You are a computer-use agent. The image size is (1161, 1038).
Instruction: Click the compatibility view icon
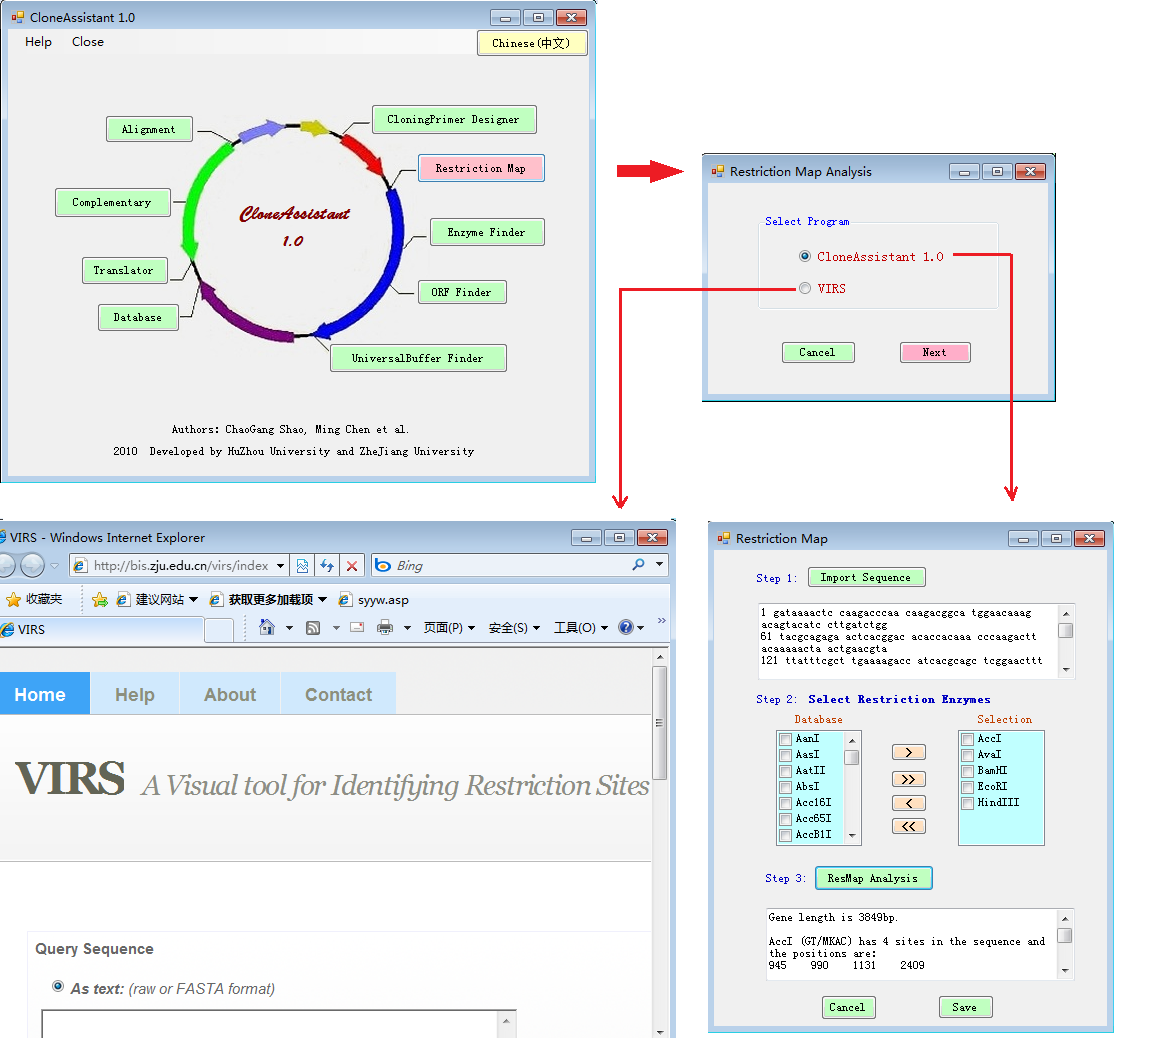tap(302, 566)
